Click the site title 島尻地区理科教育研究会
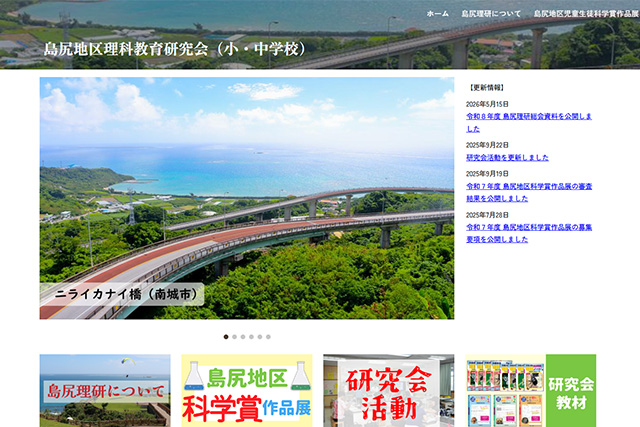640x427 pixels. (175, 49)
